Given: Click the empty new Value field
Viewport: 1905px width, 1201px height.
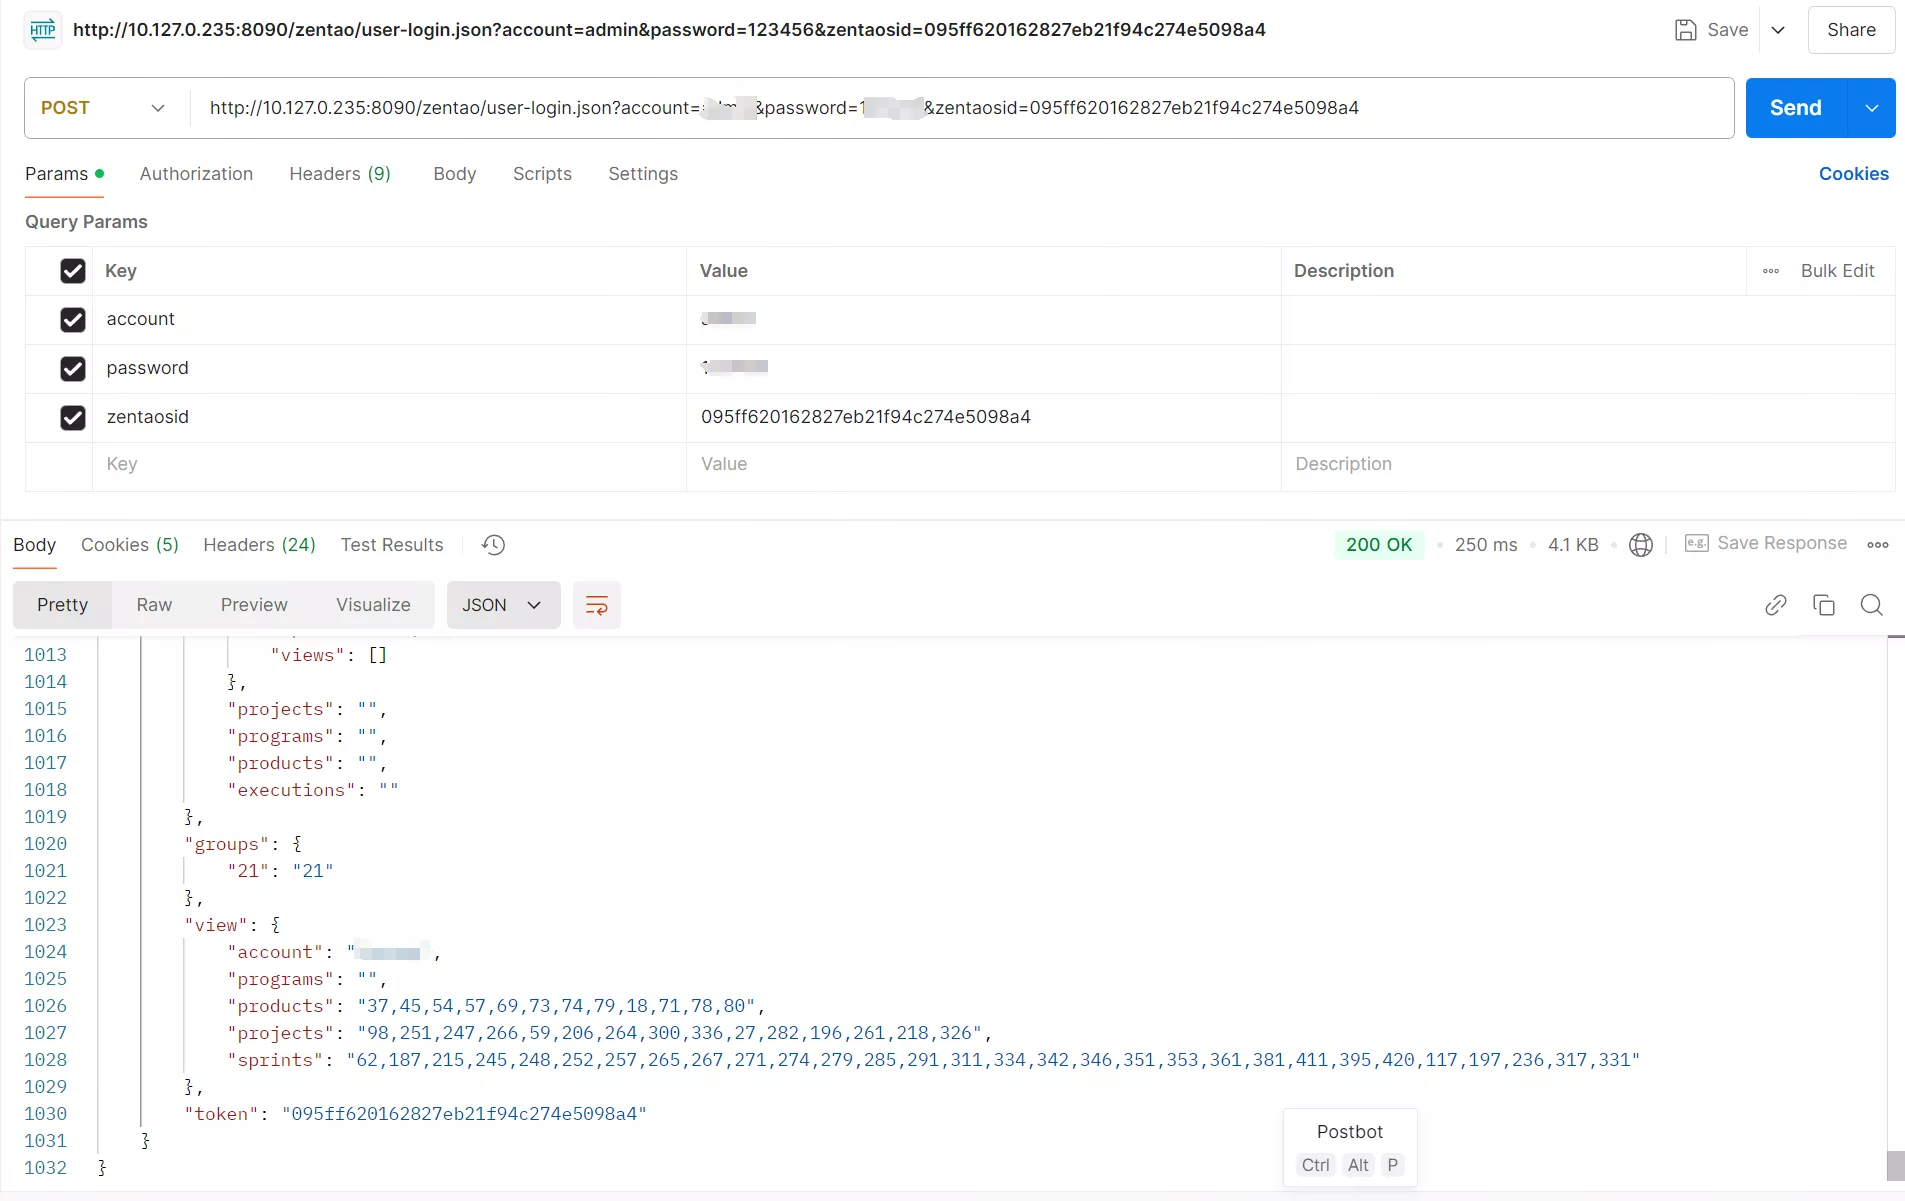Looking at the screenshot, I should pyautogui.click(x=983, y=465).
